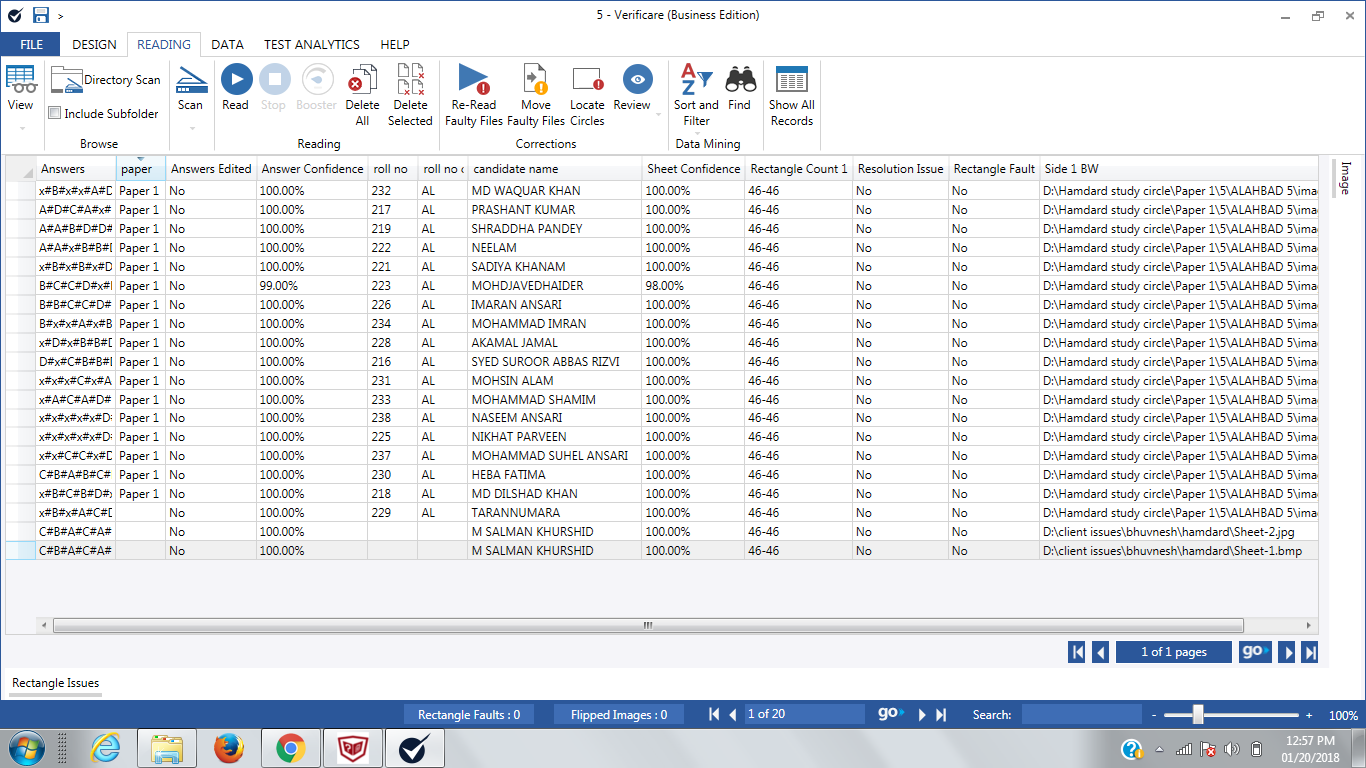The image size is (1366, 768).
Task: Open Windows Start menu
Action: 26,748
